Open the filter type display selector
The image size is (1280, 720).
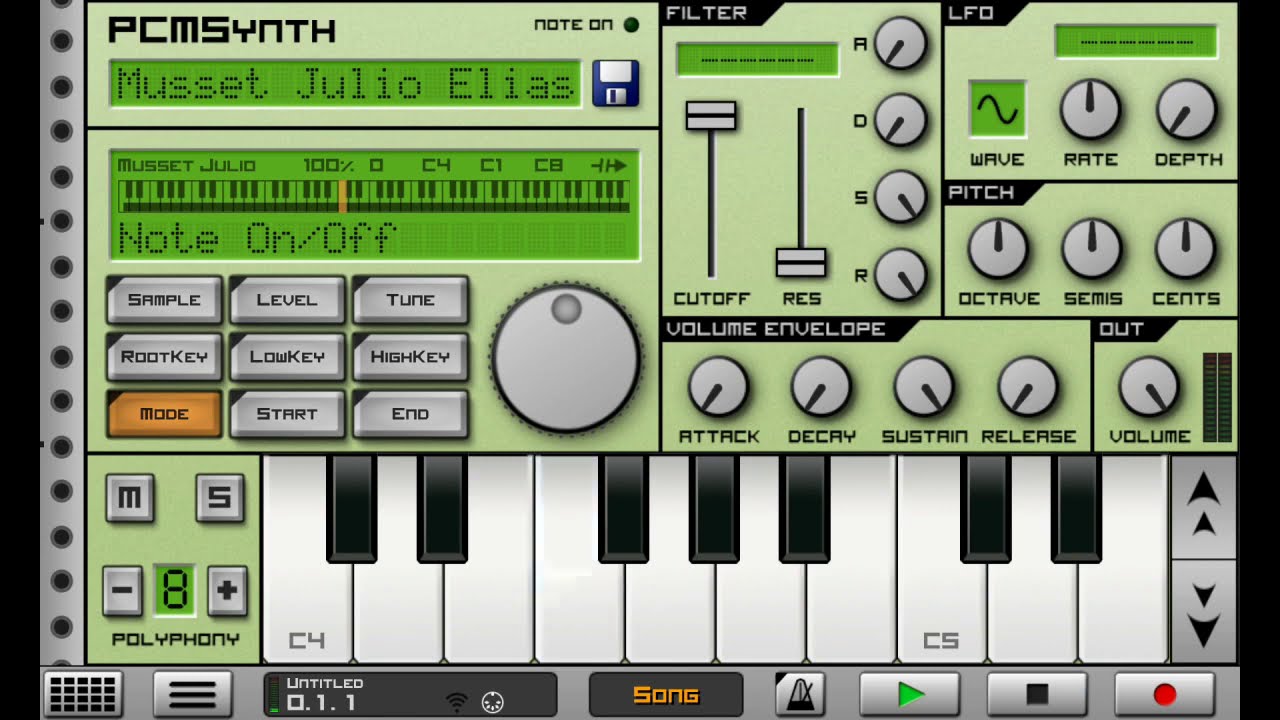pos(757,59)
